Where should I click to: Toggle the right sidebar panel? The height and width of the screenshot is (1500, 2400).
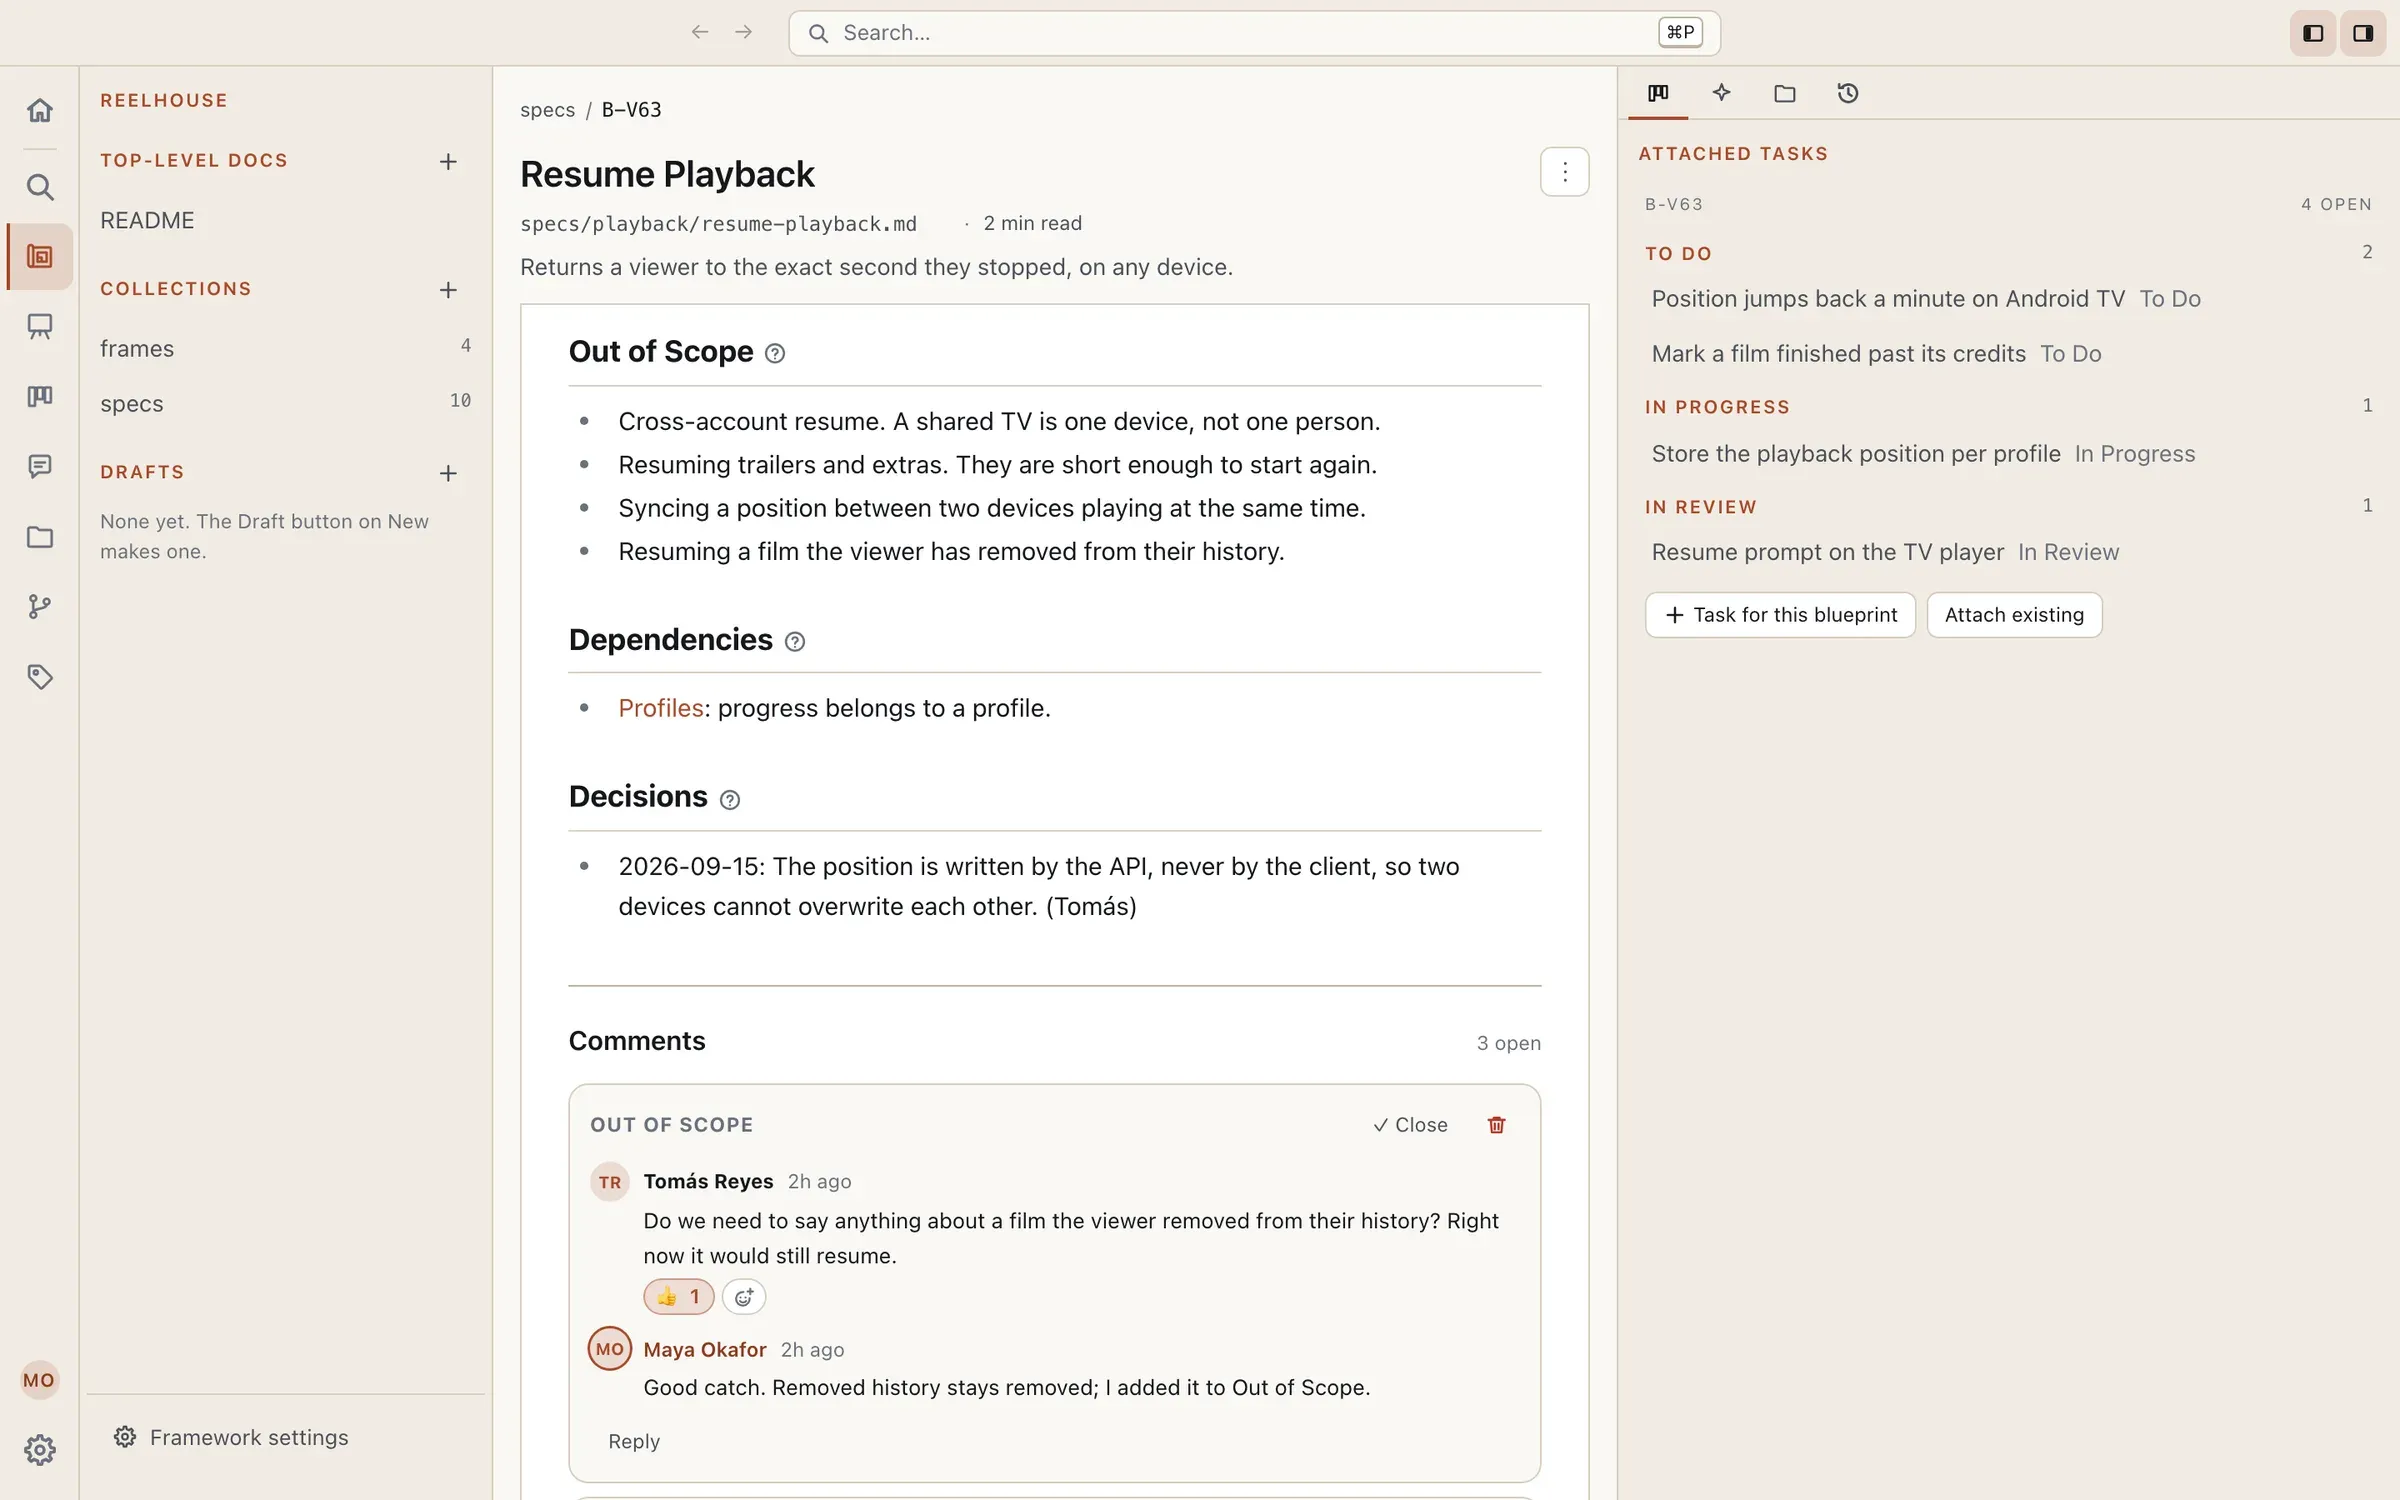pos(2363,34)
